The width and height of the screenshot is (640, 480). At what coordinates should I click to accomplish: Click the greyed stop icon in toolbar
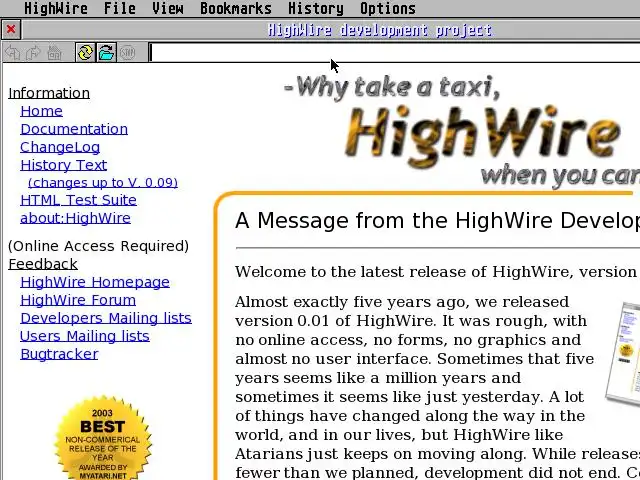coord(127,53)
